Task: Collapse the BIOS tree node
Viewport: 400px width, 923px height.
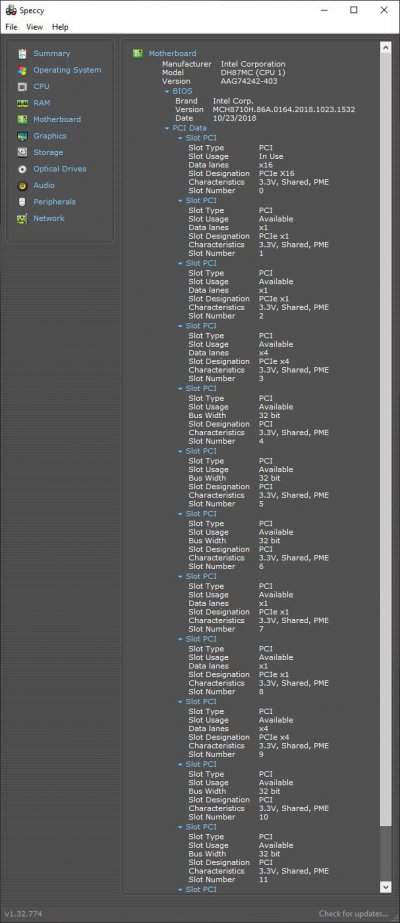Action: [167, 92]
